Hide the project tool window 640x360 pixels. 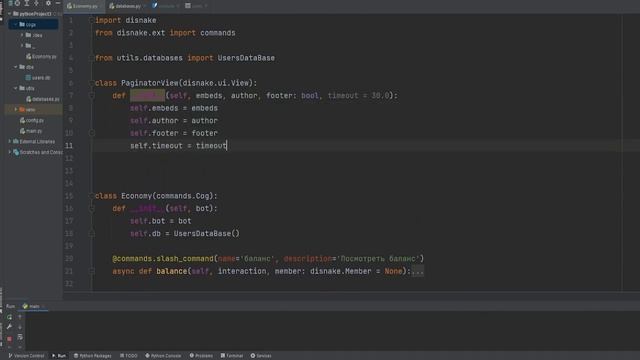[58, 3]
